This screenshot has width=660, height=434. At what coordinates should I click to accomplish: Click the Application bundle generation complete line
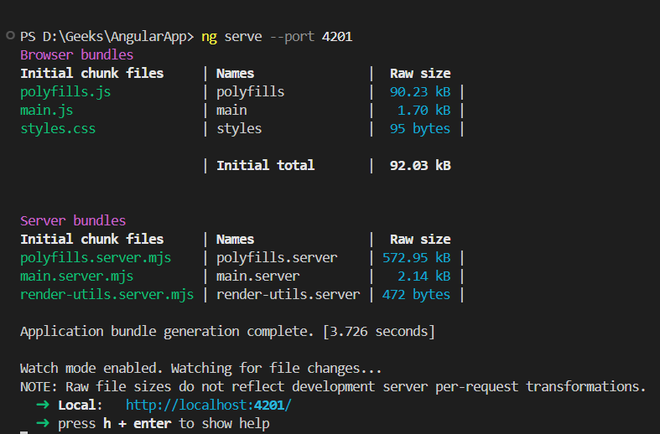click(x=227, y=330)
